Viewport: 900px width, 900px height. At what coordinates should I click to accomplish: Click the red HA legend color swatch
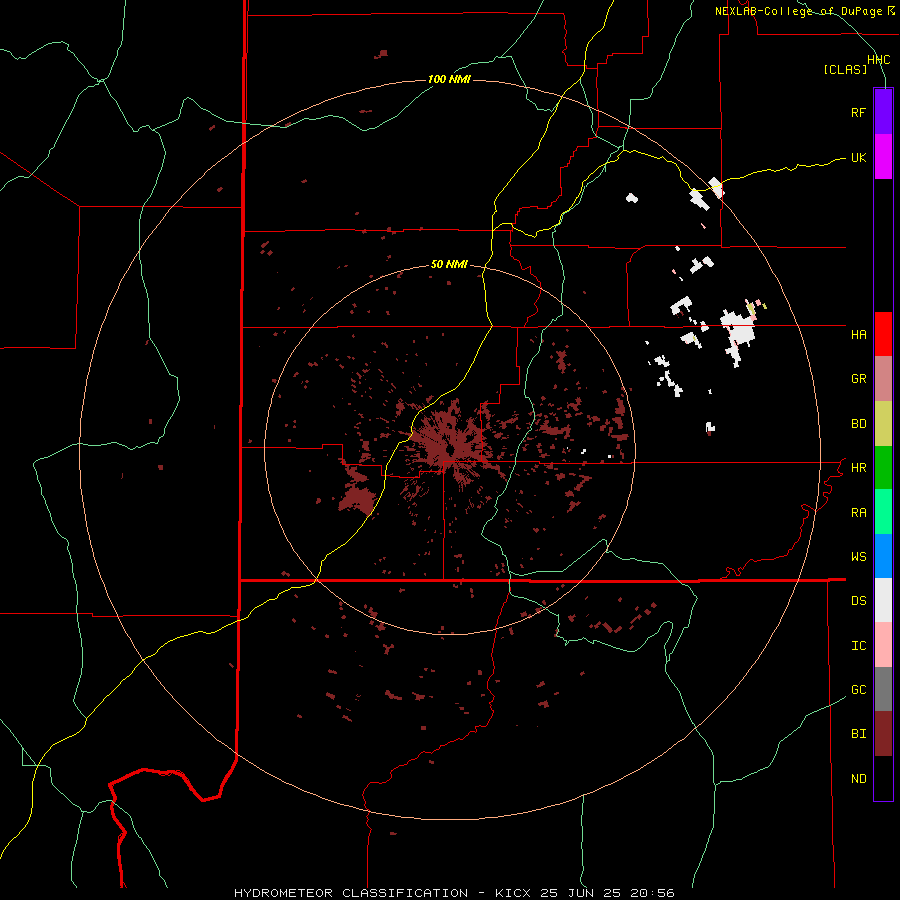[883, 334]
